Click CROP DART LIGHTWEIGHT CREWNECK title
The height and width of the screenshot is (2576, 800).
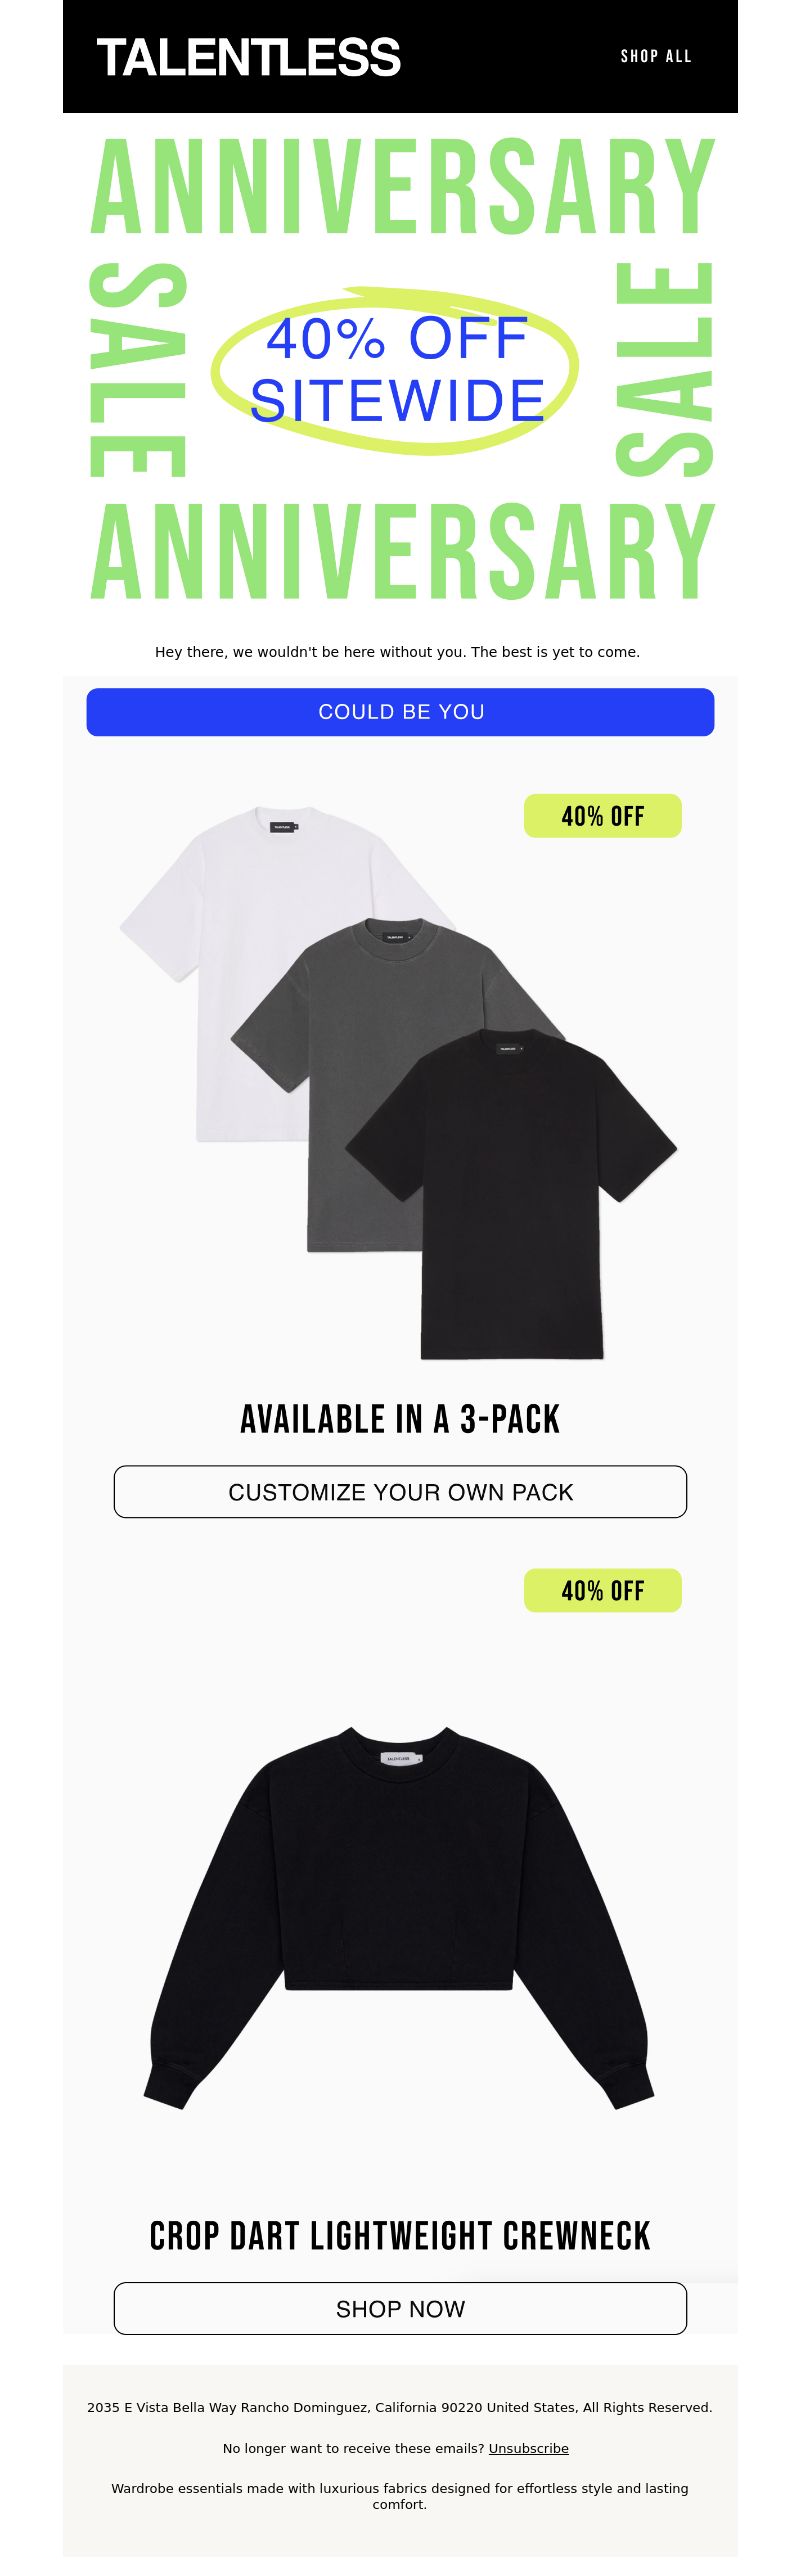tap(400, 2236)
